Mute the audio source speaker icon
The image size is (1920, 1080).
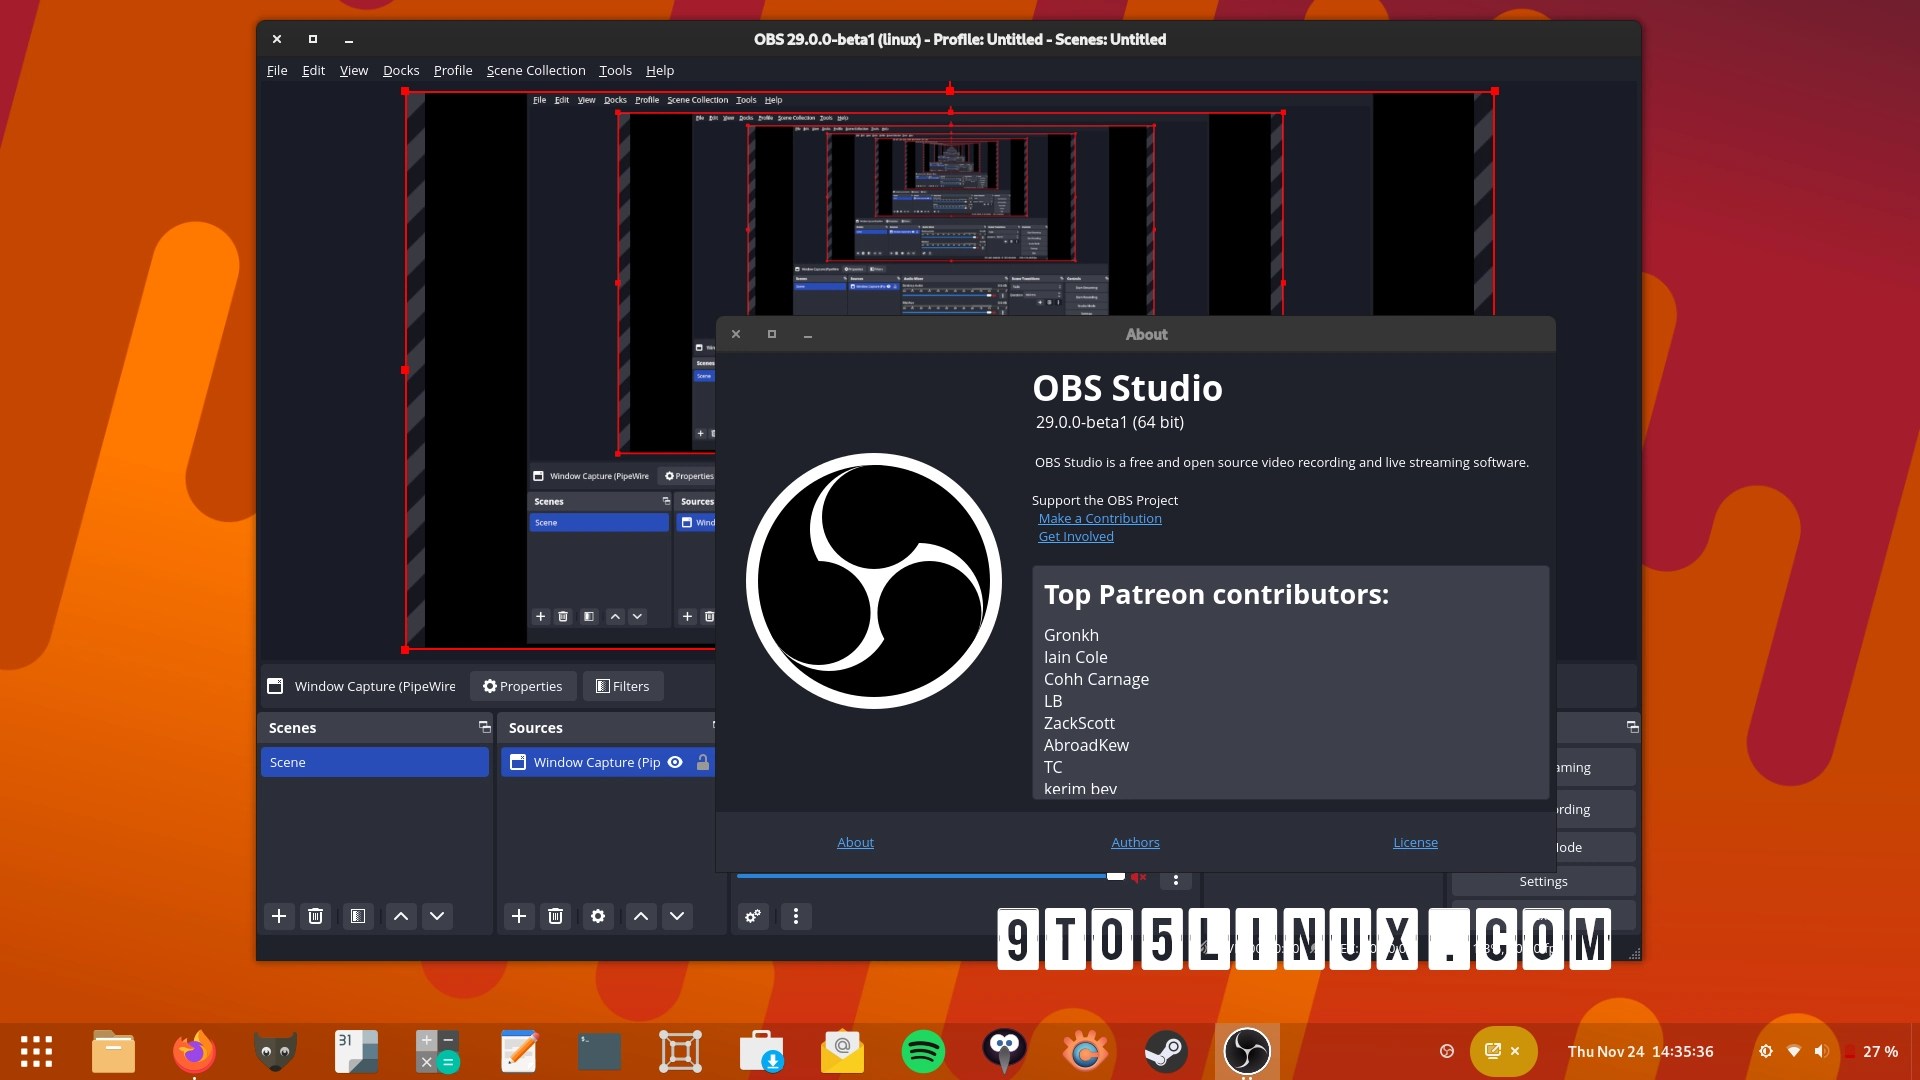pyautogui.click(x=1139, y=876)
